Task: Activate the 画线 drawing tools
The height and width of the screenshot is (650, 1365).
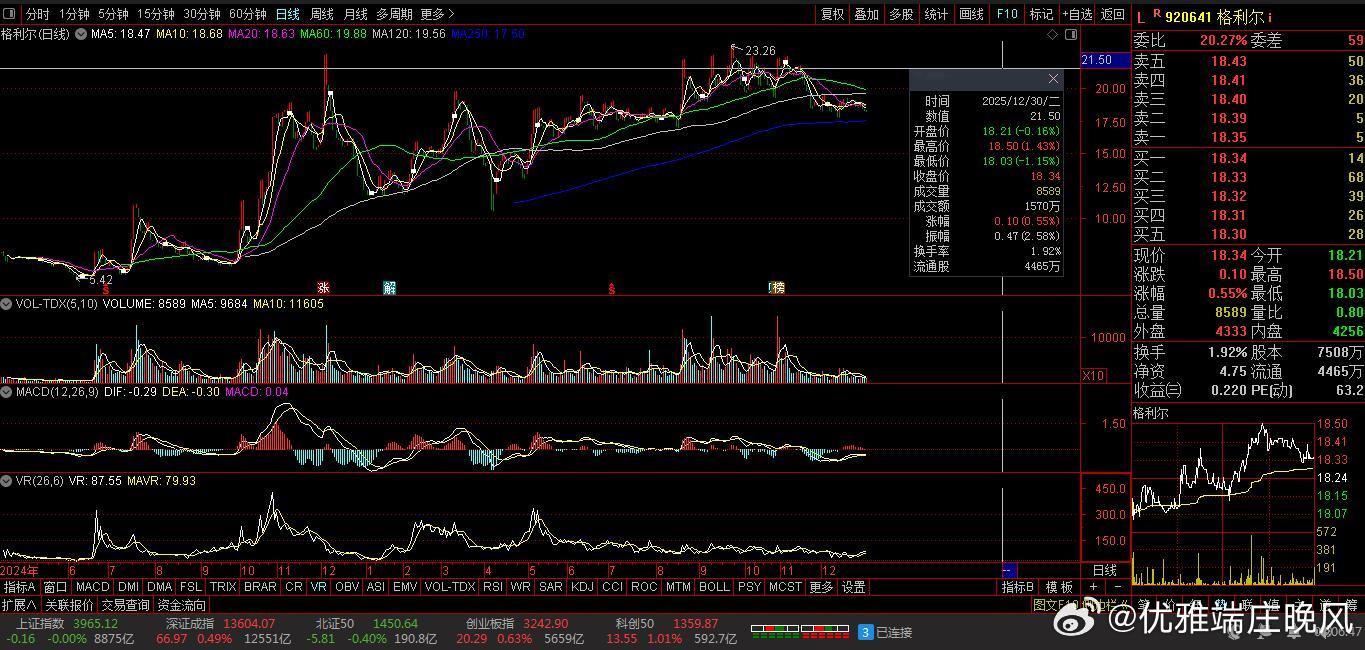Action: point(972,14)
